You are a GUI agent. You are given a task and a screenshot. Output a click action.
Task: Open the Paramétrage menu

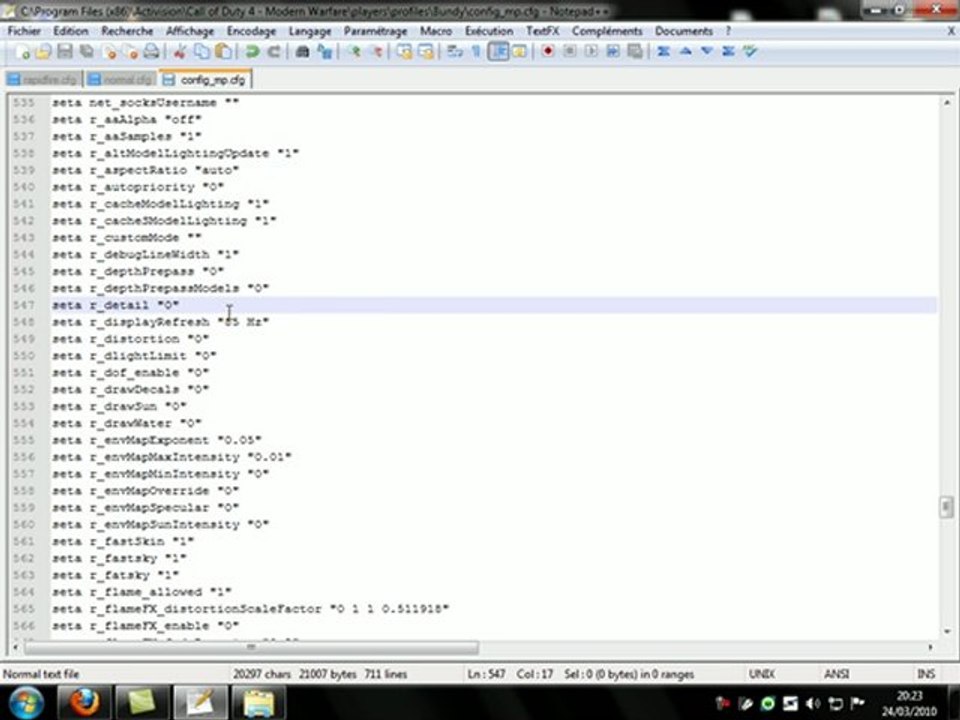(375, 31)
